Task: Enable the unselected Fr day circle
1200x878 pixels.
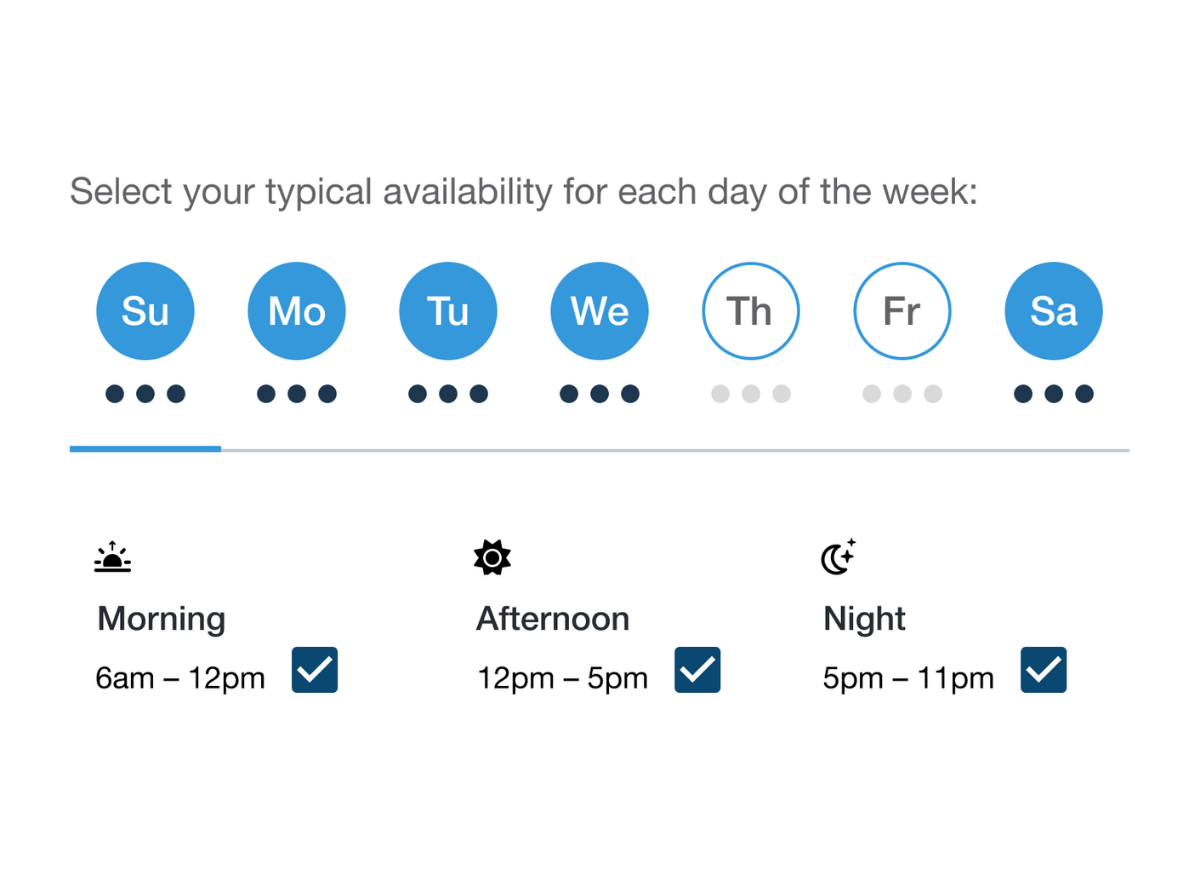Action: pos(902,311)
